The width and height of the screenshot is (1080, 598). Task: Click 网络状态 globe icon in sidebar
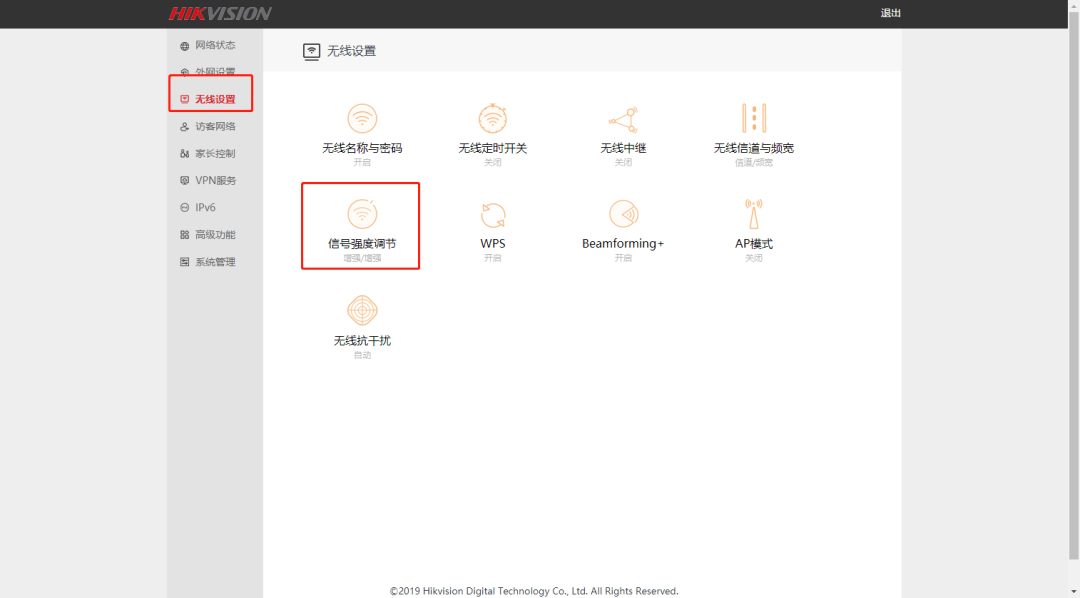tap(185, 46)
